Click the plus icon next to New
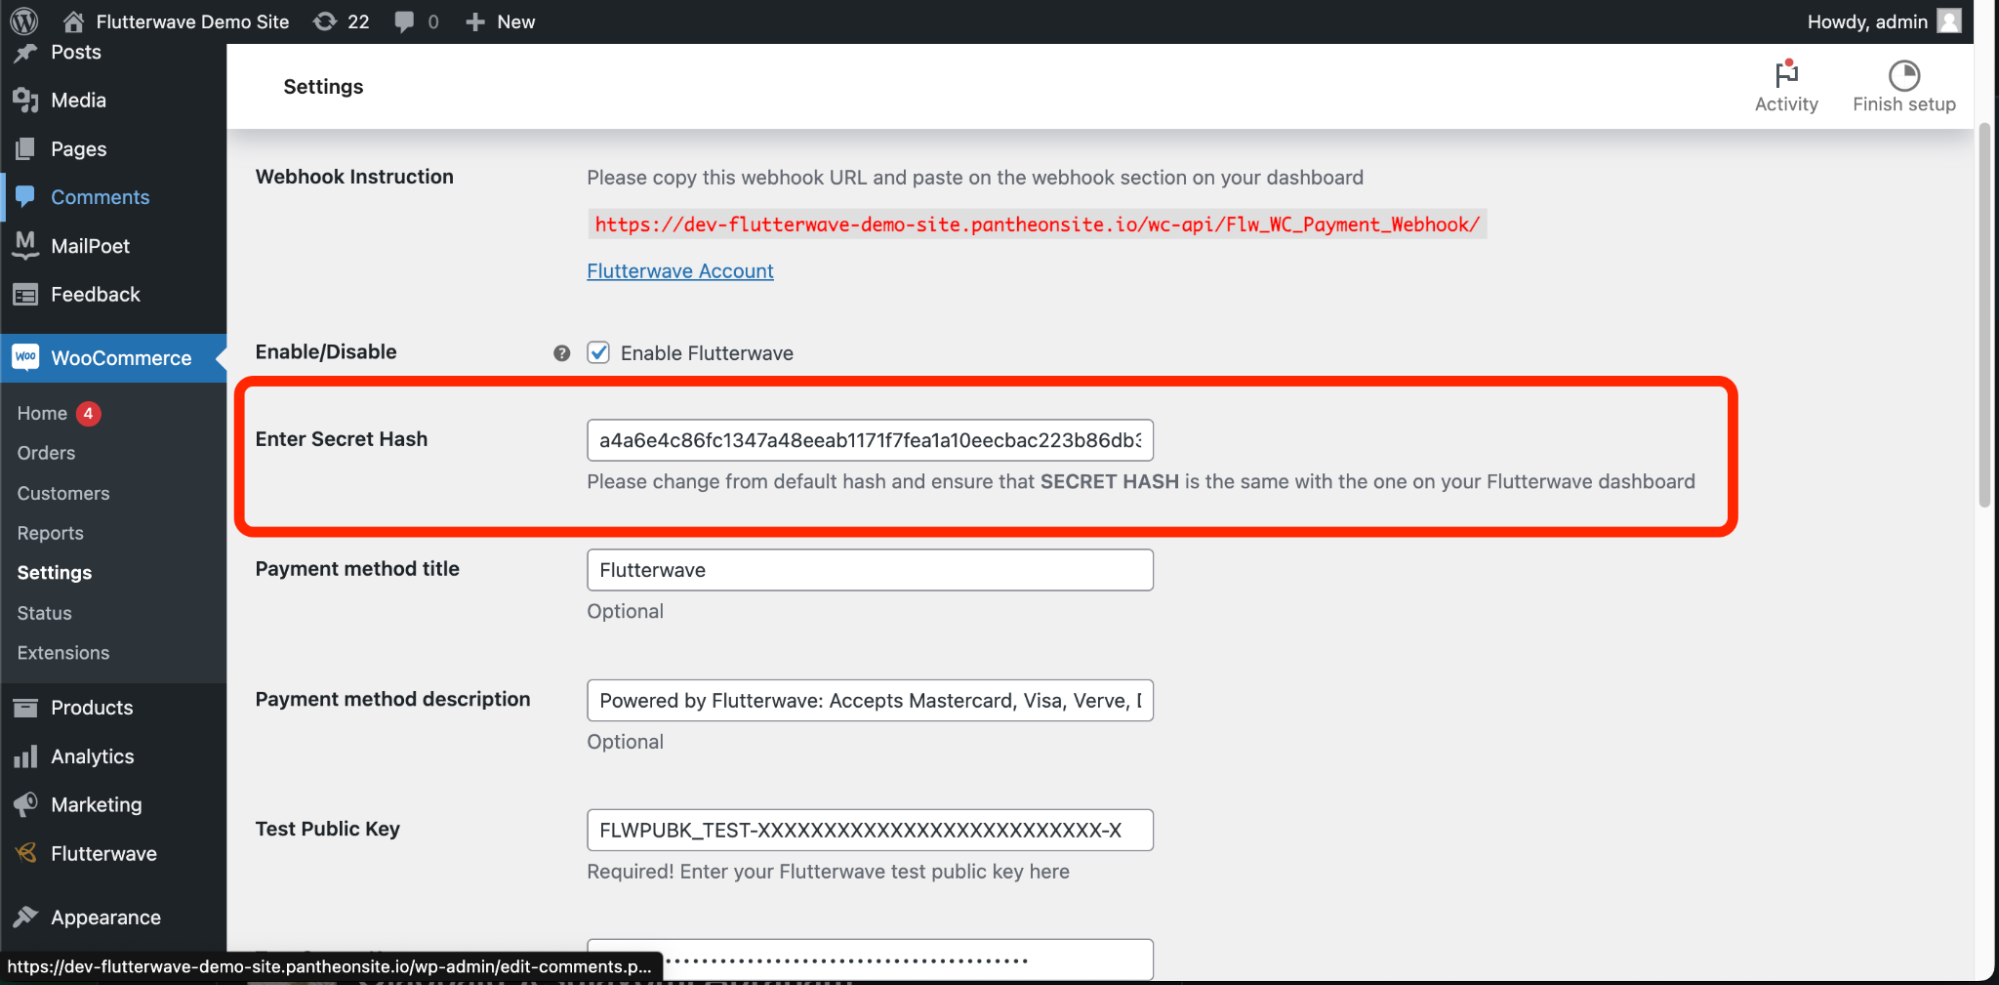Screen dimensions: 1999x985 click(x=475, y=22)
